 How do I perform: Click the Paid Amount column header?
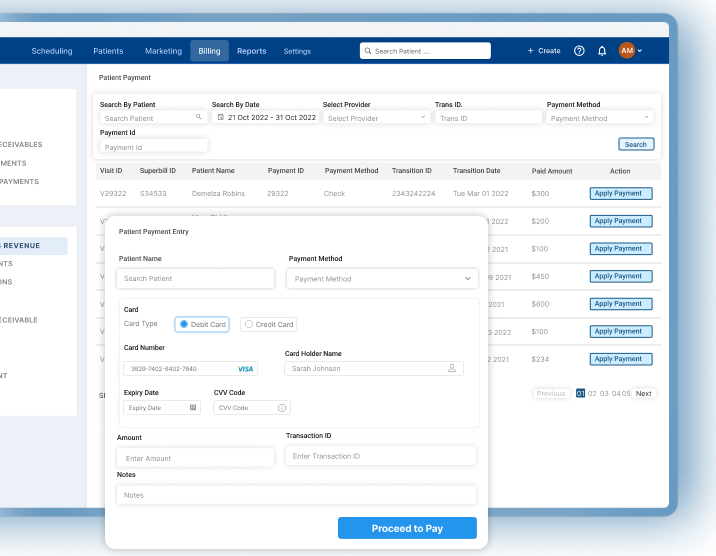[x=552, y=171]
